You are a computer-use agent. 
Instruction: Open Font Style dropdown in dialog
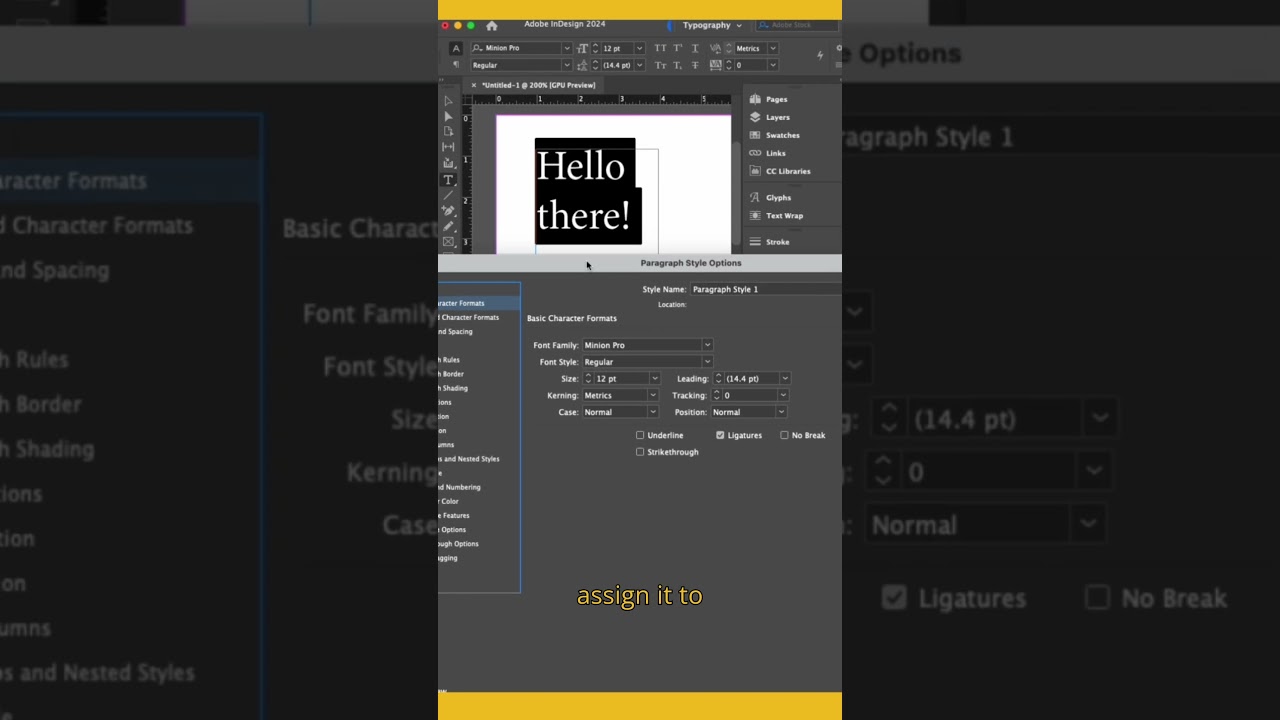707,362
